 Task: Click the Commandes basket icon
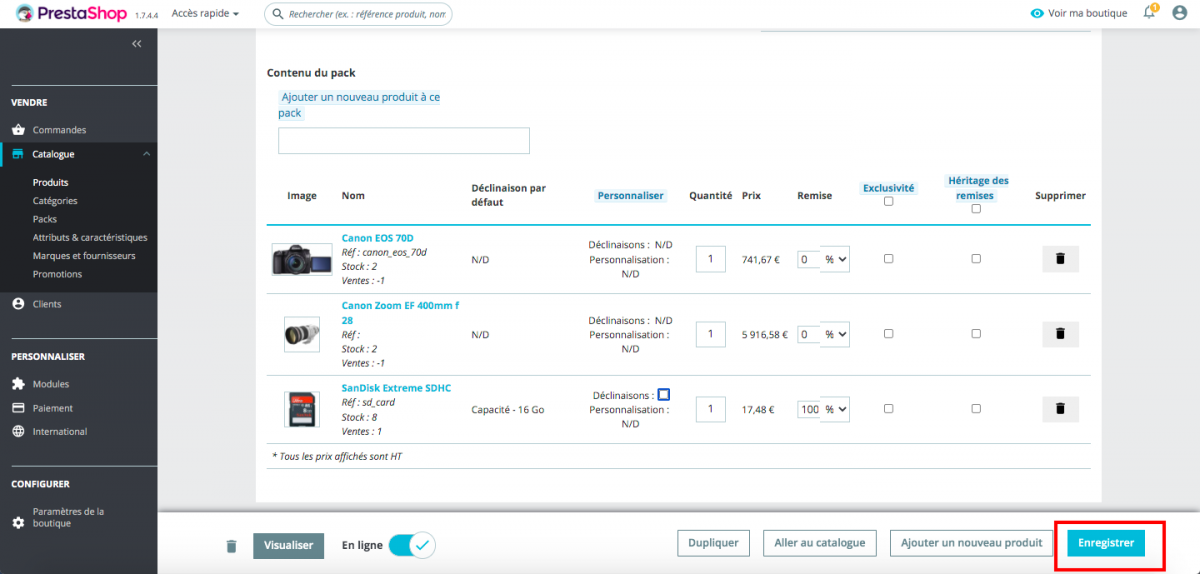coord(18,130)
